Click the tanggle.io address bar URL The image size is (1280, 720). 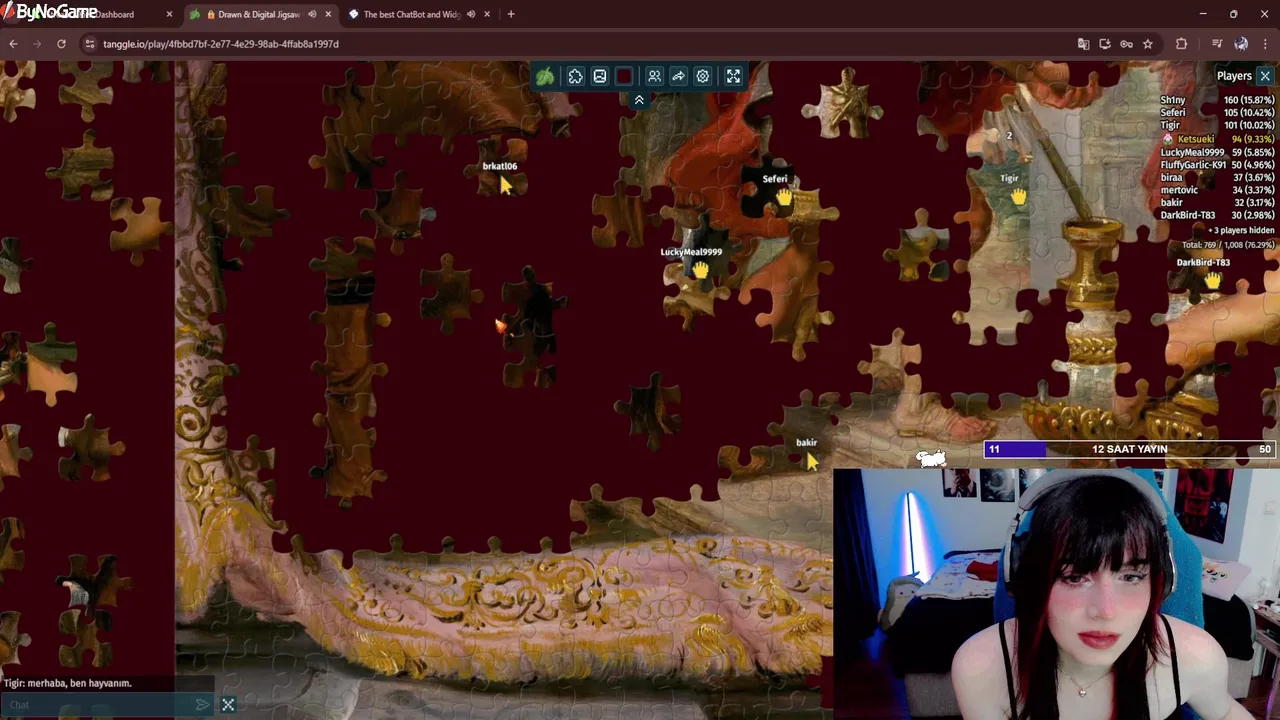tap(221, 44)
